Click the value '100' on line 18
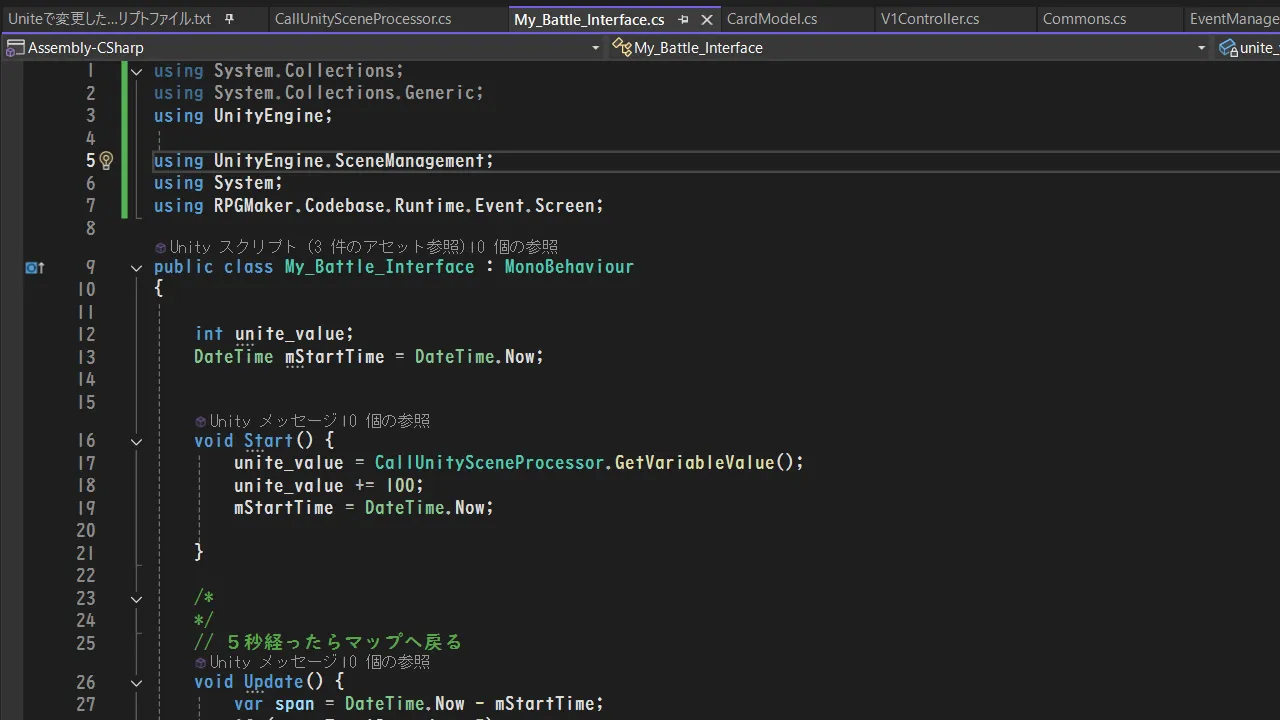Image resolution: width=1280 pixels, height=720 pixels. click(399, 486)
